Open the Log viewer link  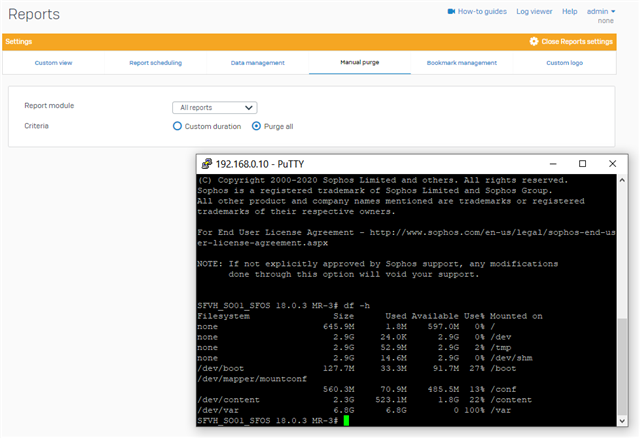pyautogui.click(x=534, y=11)
